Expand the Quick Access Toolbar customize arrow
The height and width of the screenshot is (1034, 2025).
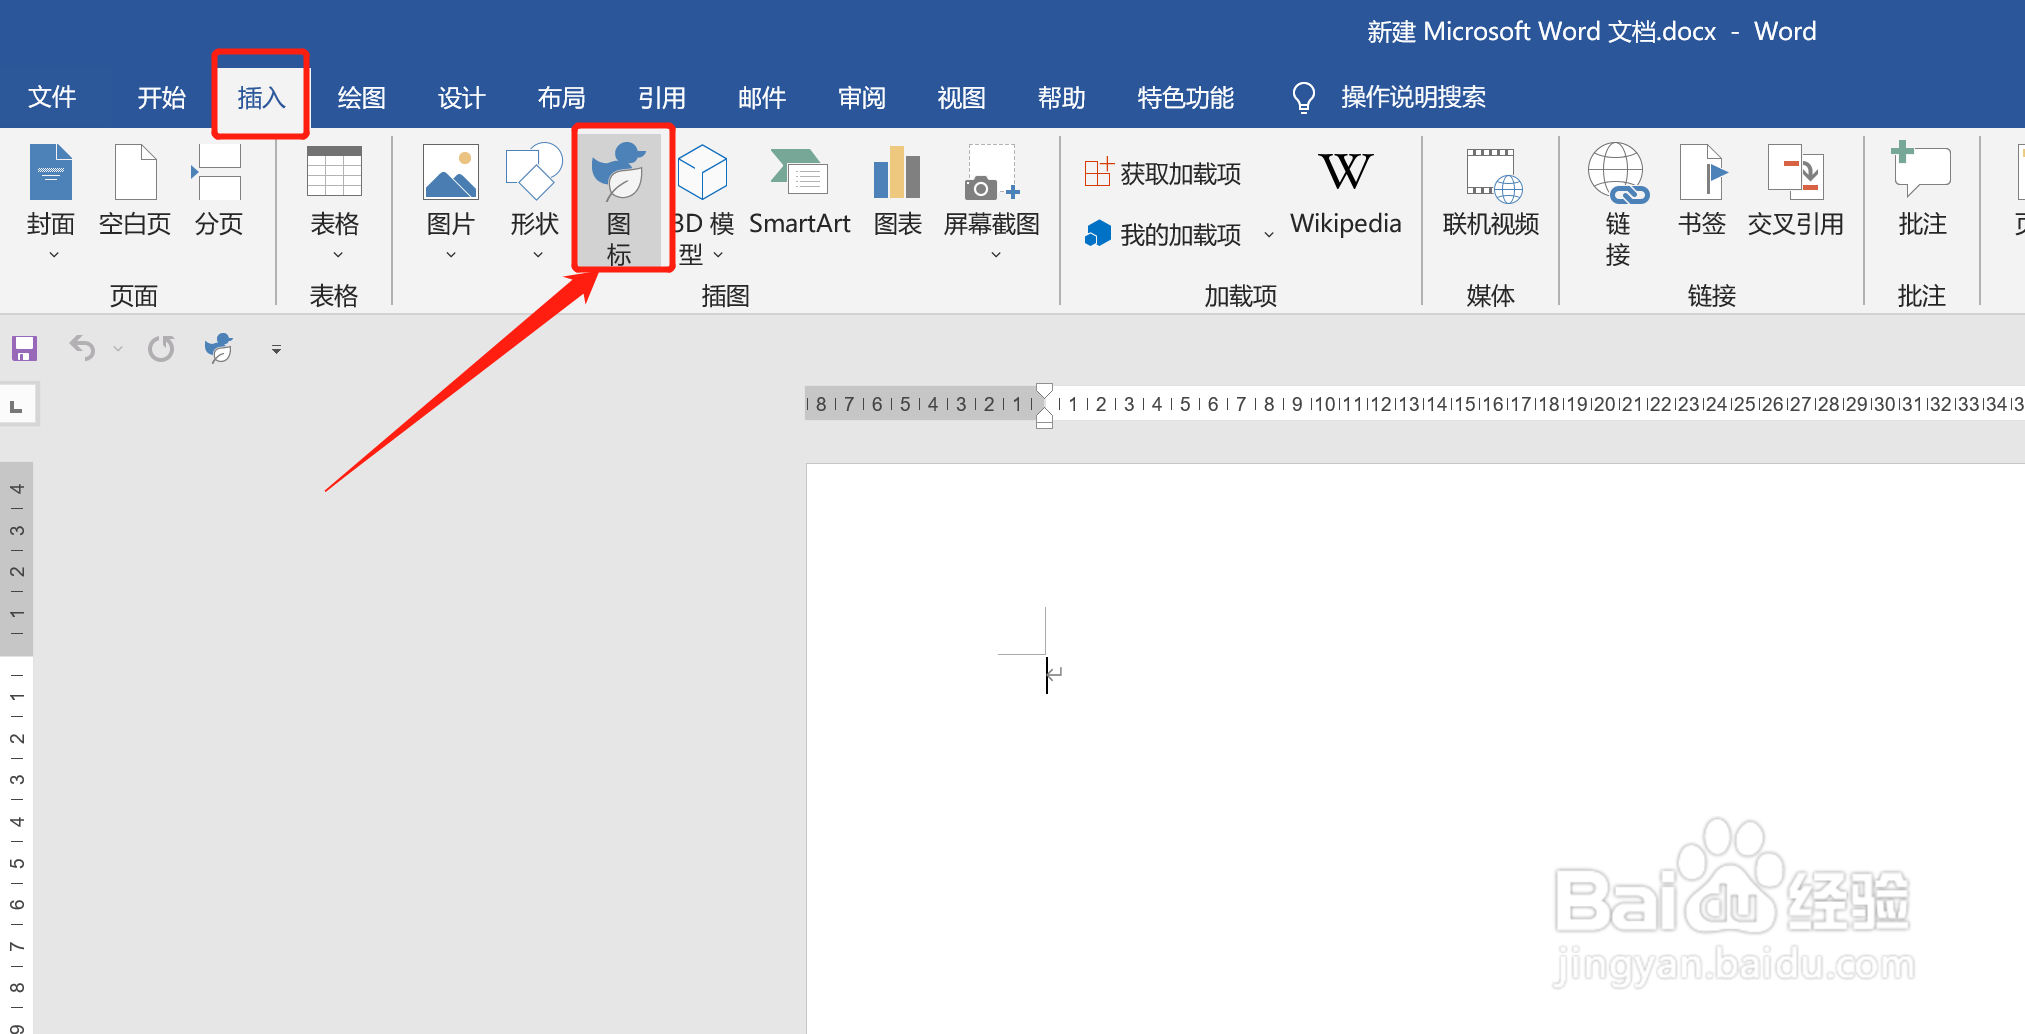[276, 349]
